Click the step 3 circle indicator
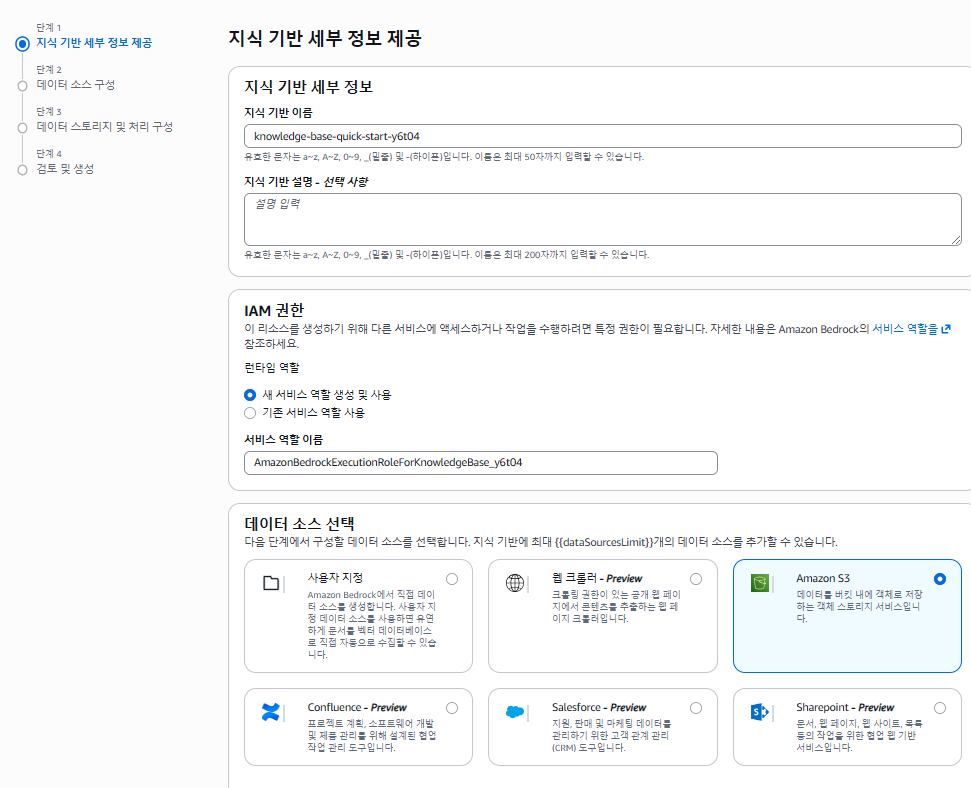Image resolution: width=971 pixels, height=788 pixels. click(x=22, y=128)
